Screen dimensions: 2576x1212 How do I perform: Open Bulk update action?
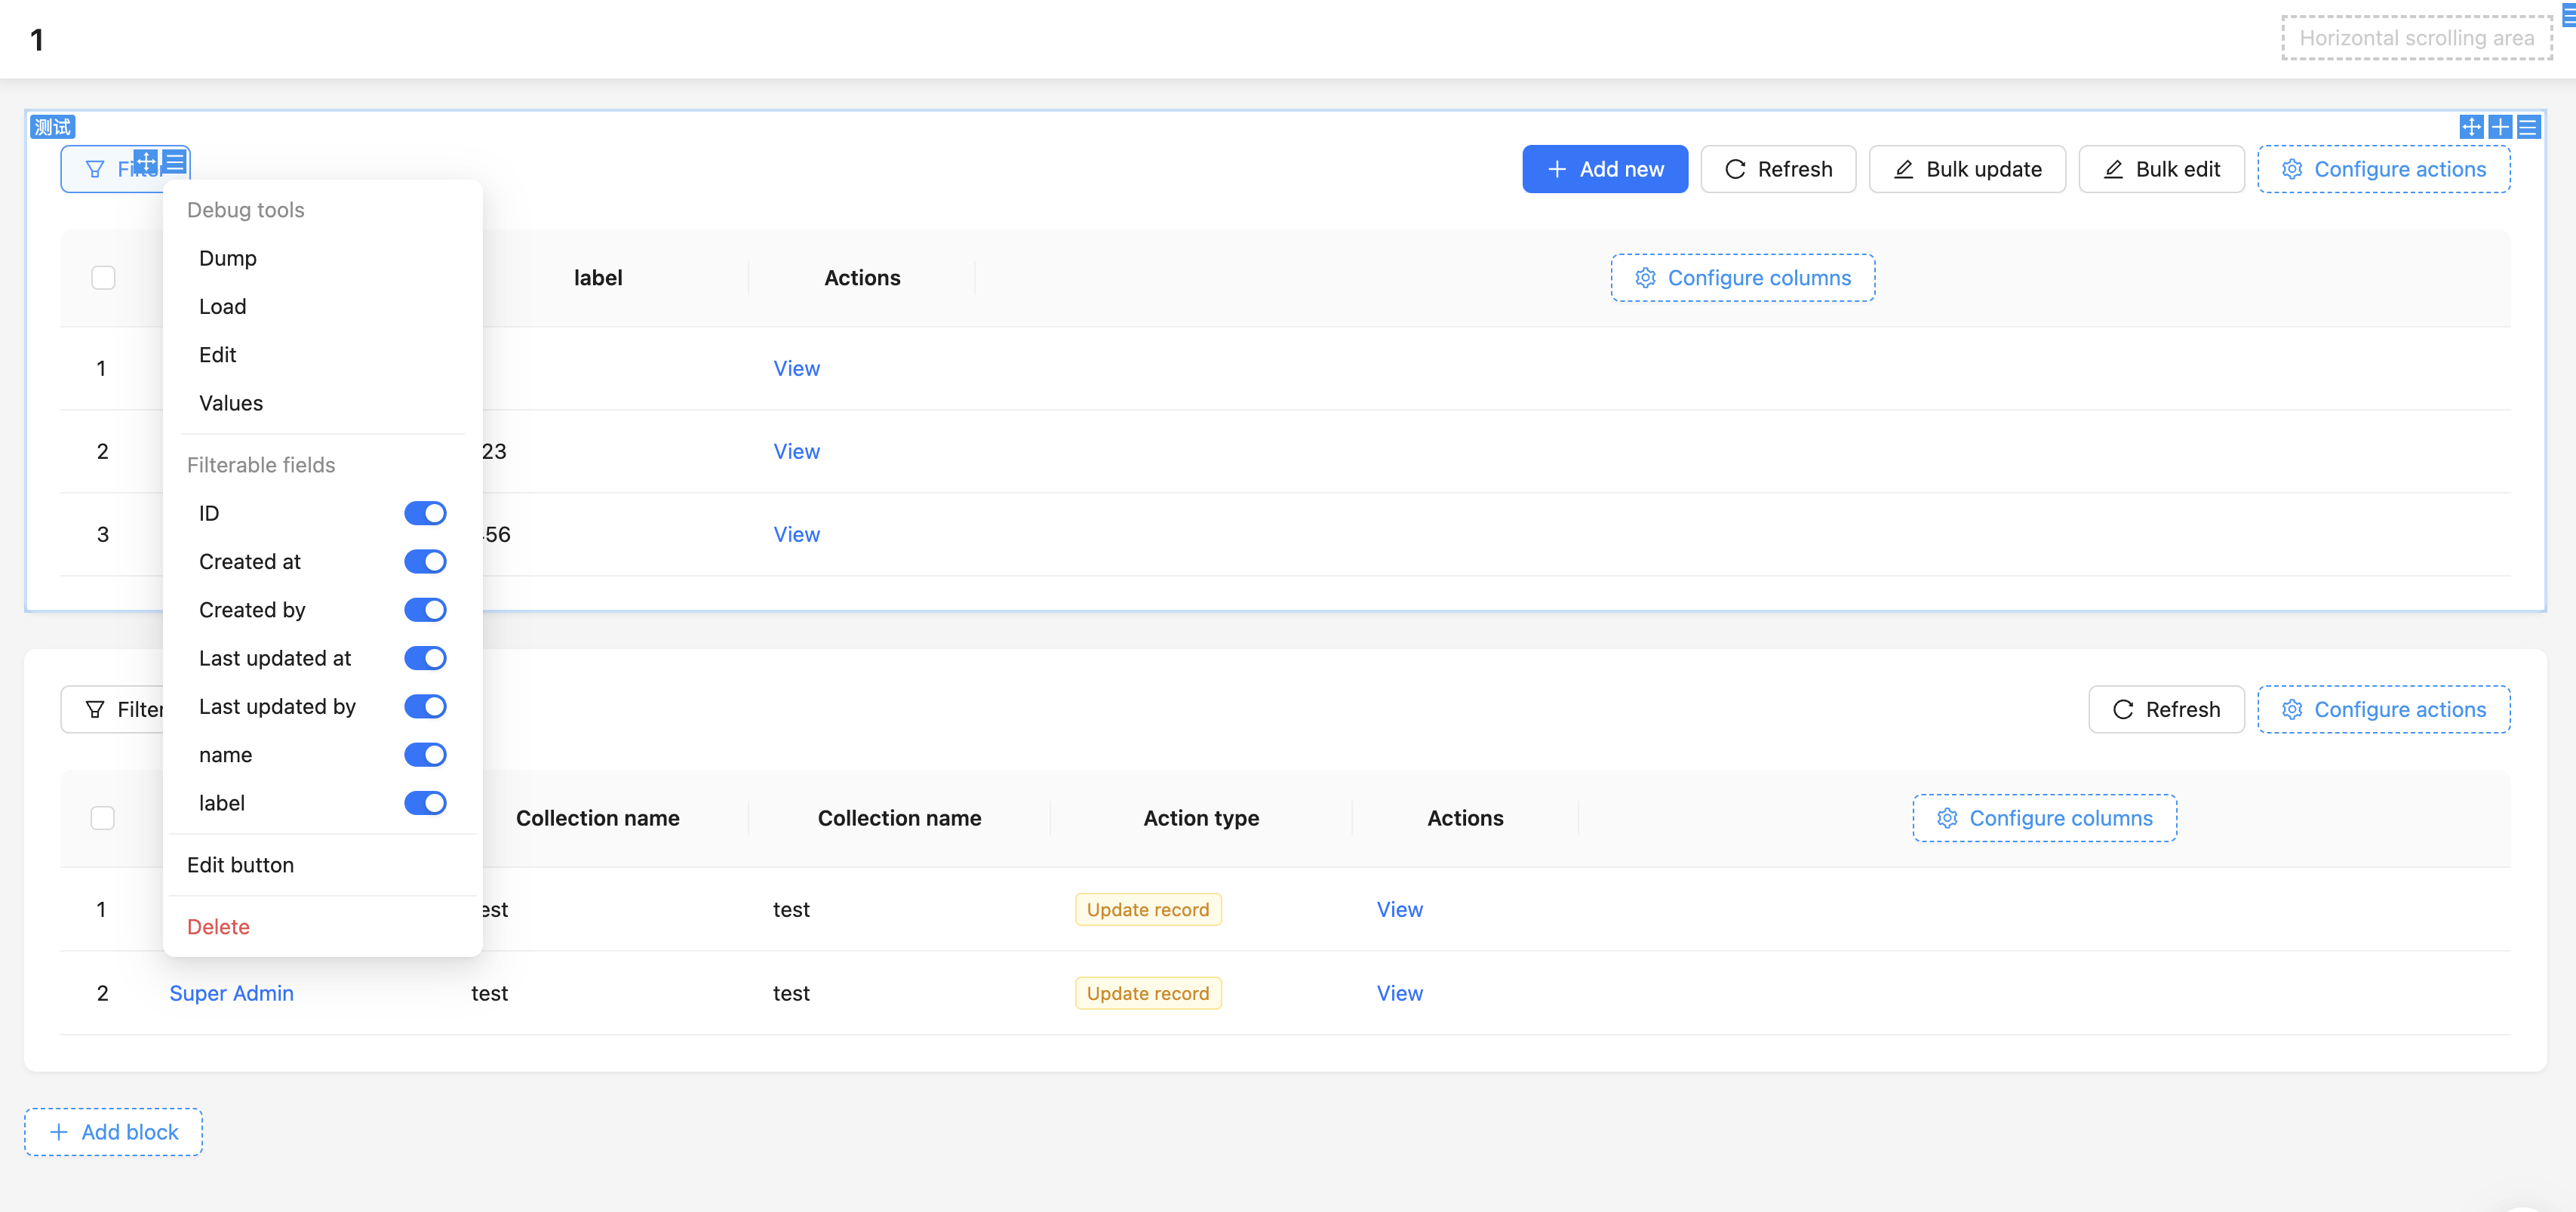(1967, 169)
